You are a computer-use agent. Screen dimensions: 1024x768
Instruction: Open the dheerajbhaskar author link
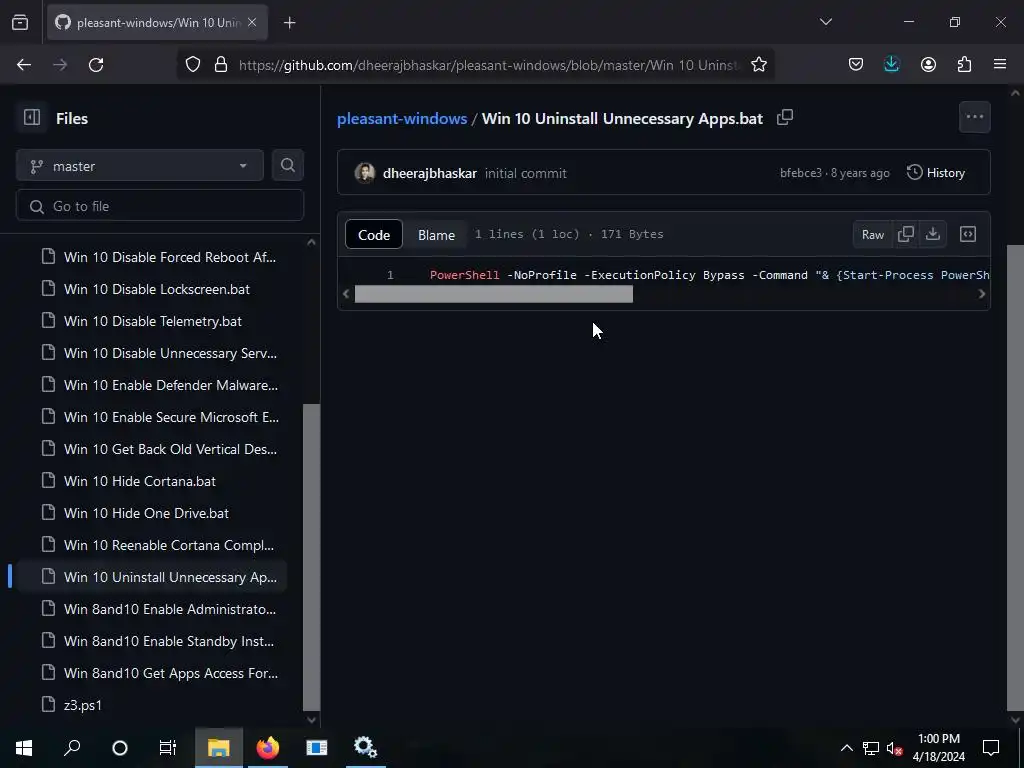pyautogui.click(x=430, y=173)
